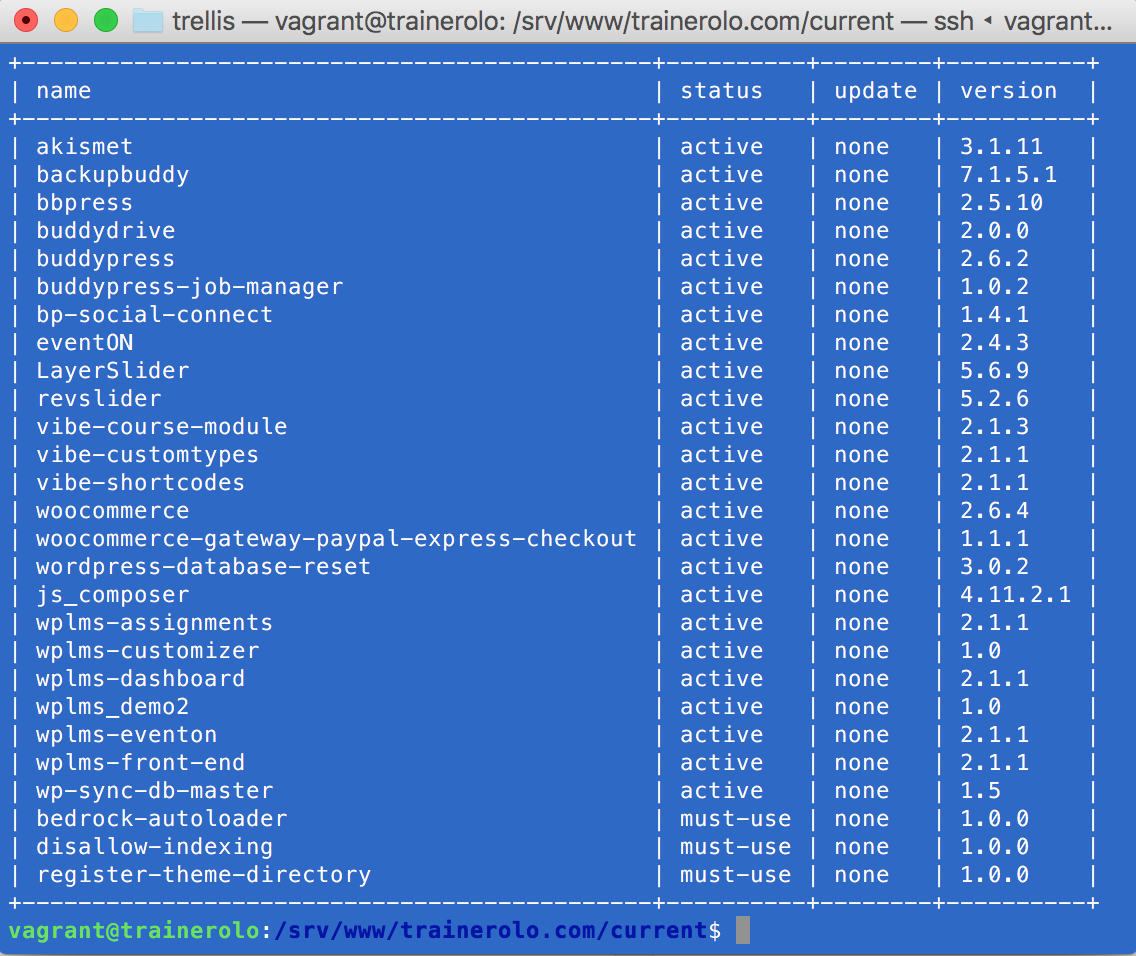This screenshot has width=1136, height=956.
Task: Click the "wplms-eventon" plugin name
Action: pos(127,734)
